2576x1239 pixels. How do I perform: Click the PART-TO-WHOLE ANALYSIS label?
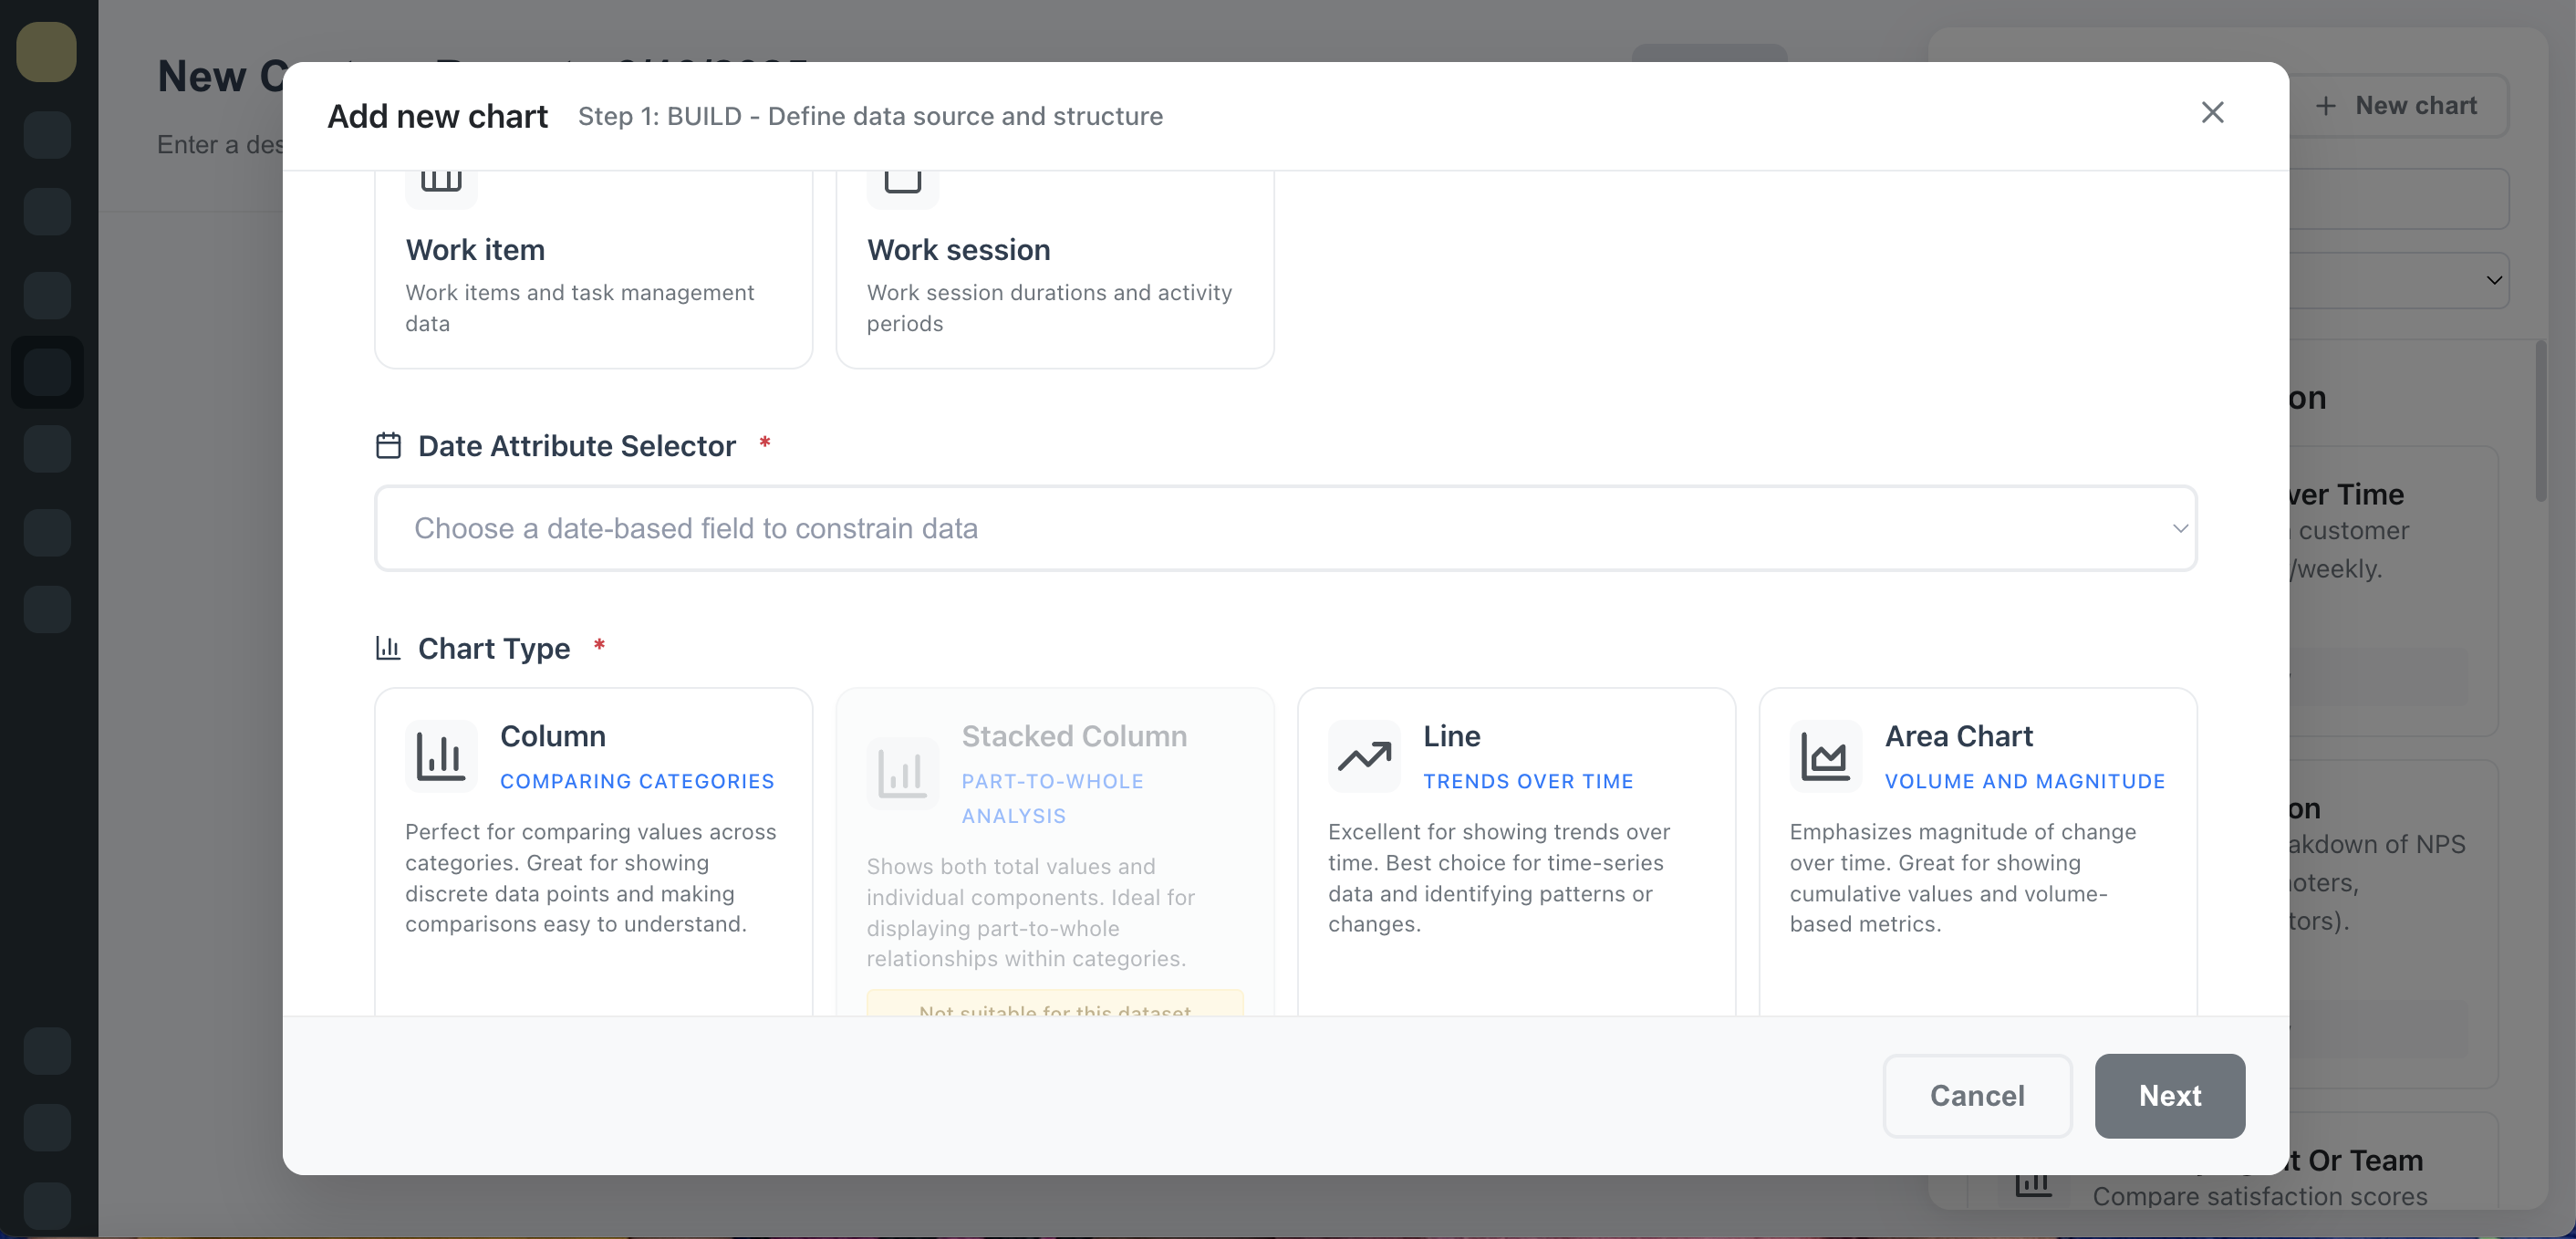(x=1053, y=798)
